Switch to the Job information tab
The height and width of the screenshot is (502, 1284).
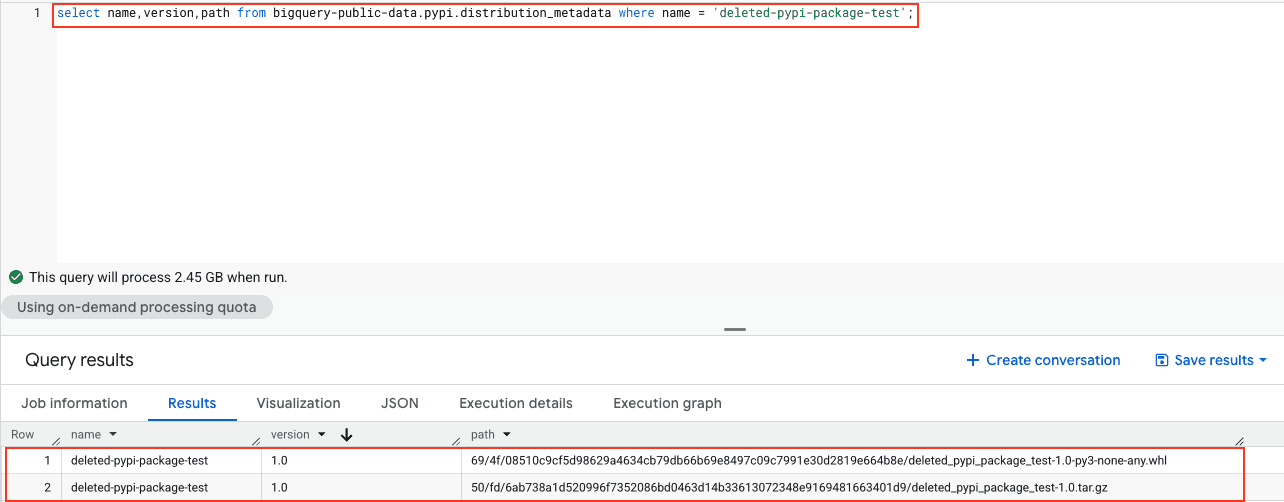[75, 403]
